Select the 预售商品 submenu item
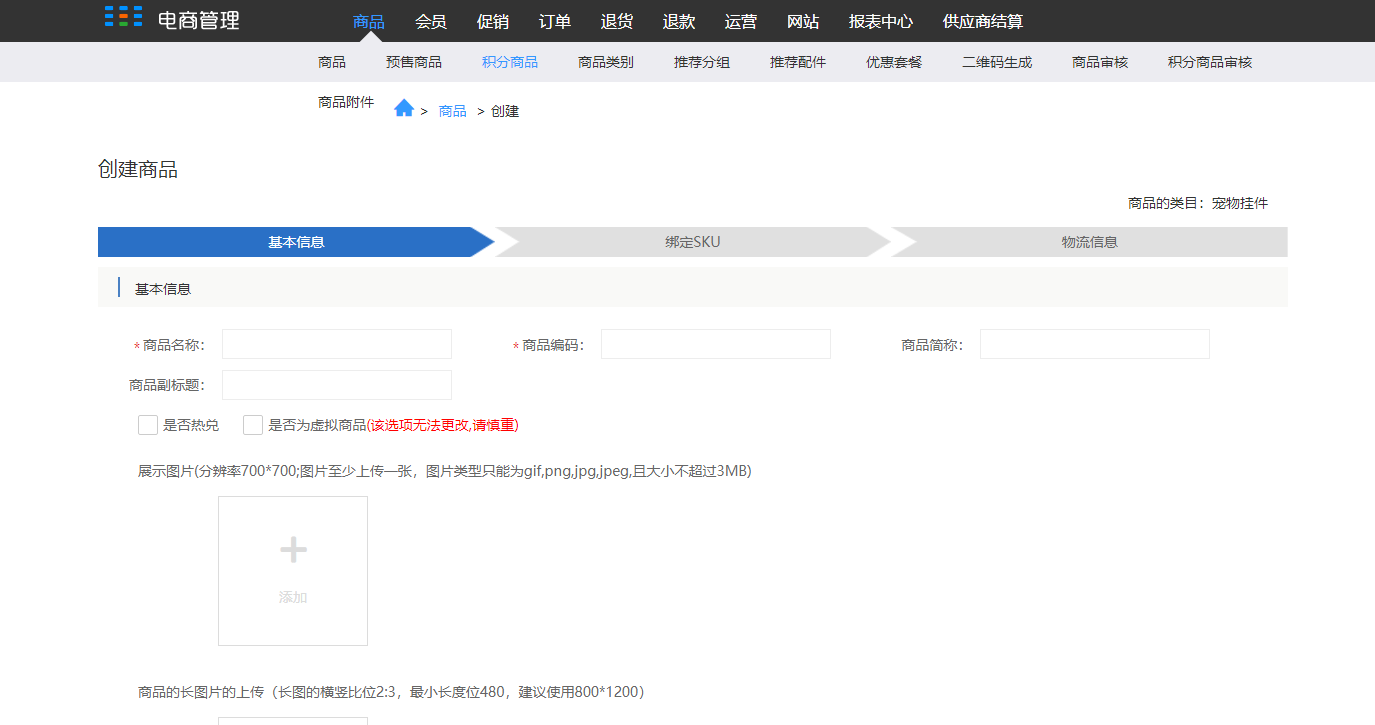The image size is (1375, 725). (x=414, y=62)
